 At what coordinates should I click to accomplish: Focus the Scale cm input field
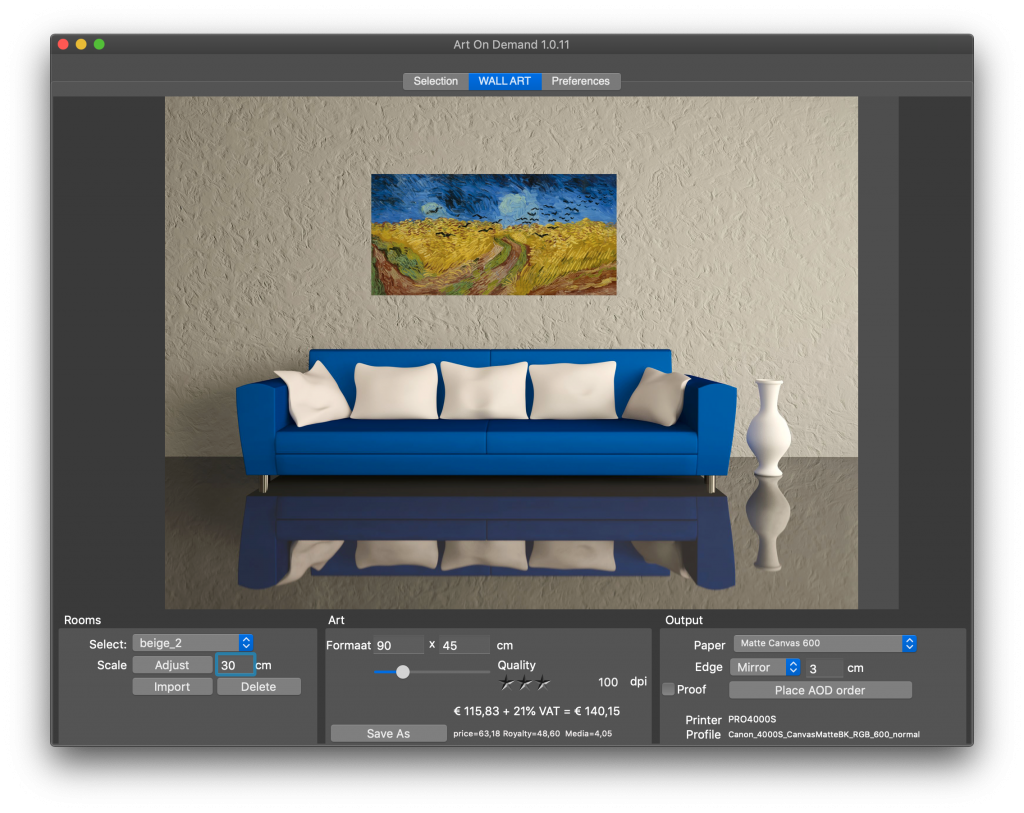pos(234,665)
